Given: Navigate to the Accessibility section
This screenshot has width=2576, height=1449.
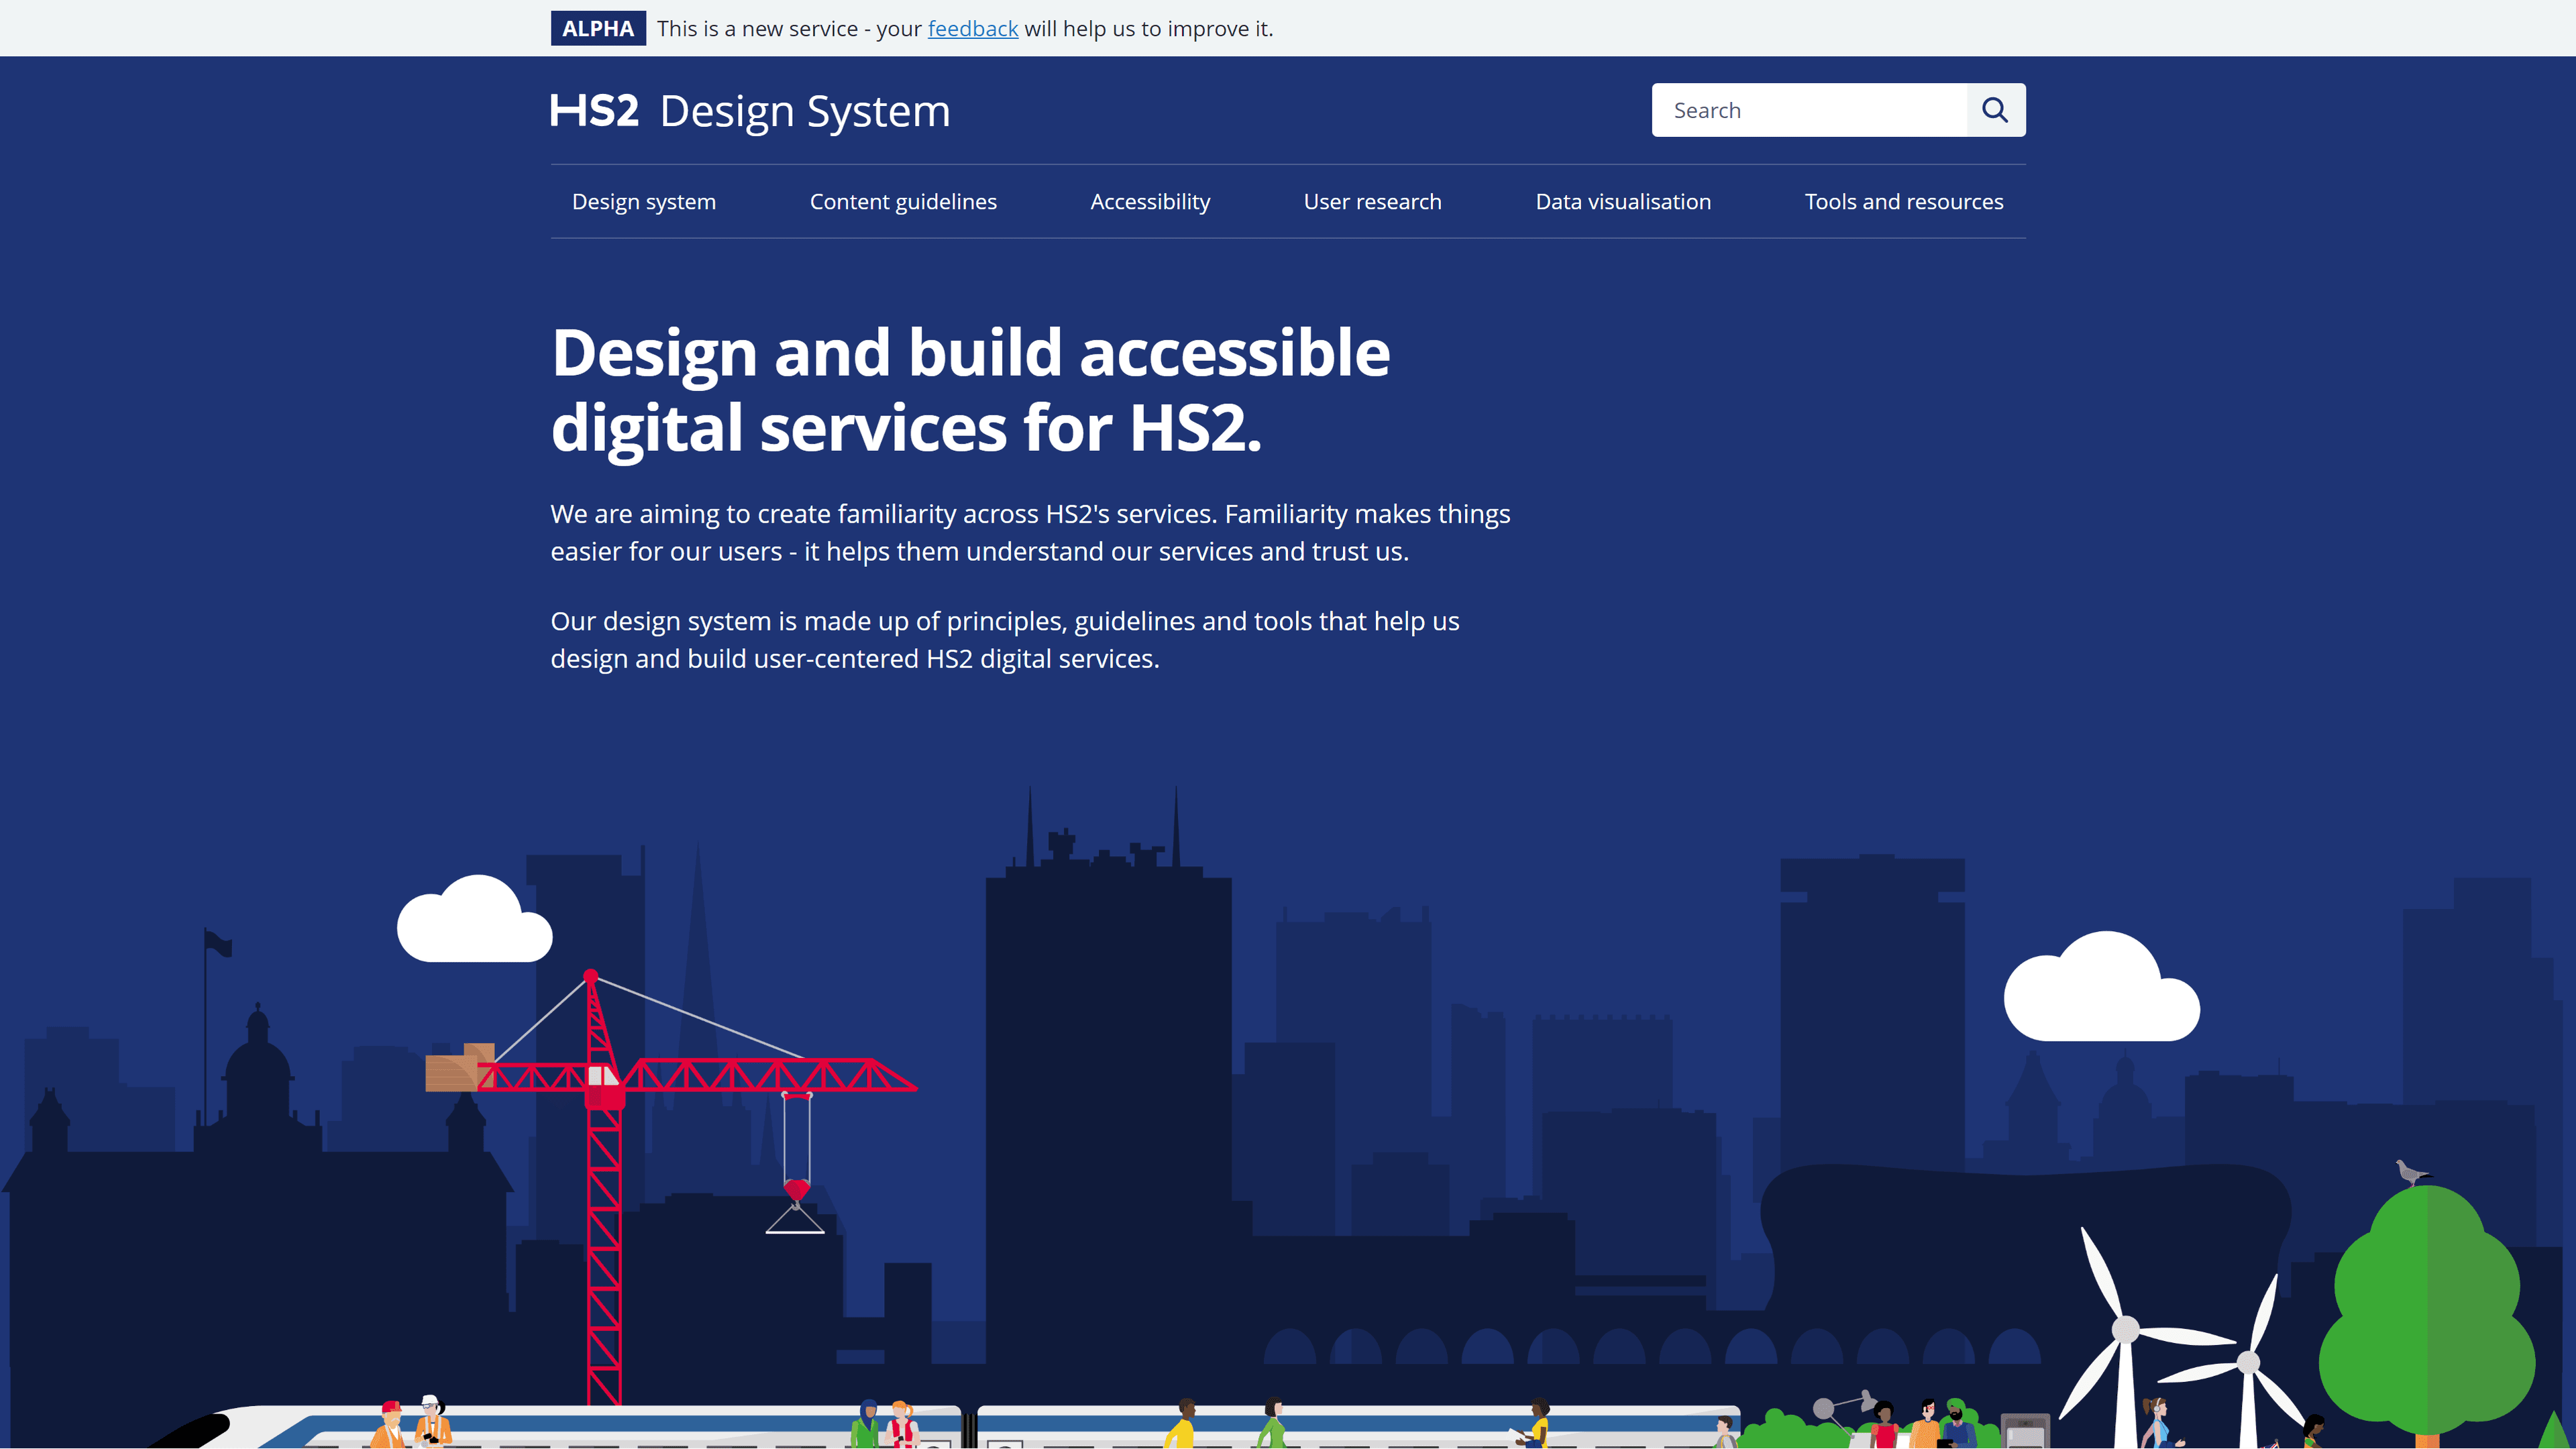Looking at the screenshot, I should click(x=1150, y=201).
